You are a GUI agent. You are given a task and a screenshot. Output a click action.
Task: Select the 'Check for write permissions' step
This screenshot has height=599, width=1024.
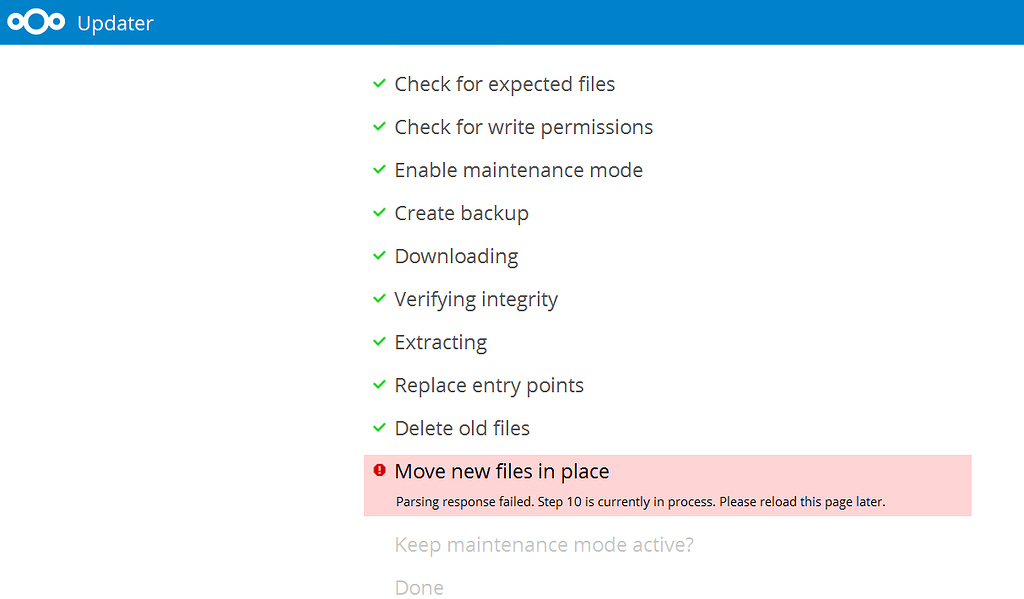[x=523, y=127]
